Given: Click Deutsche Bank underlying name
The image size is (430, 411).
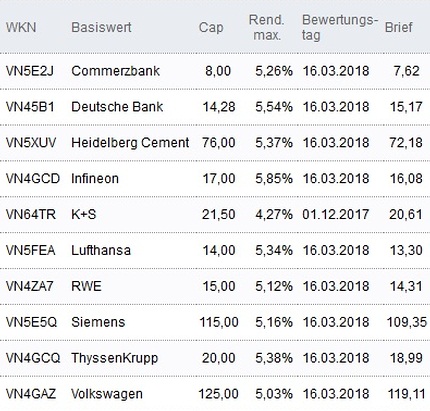Looking at the screenshot, I should coord(117,107).
